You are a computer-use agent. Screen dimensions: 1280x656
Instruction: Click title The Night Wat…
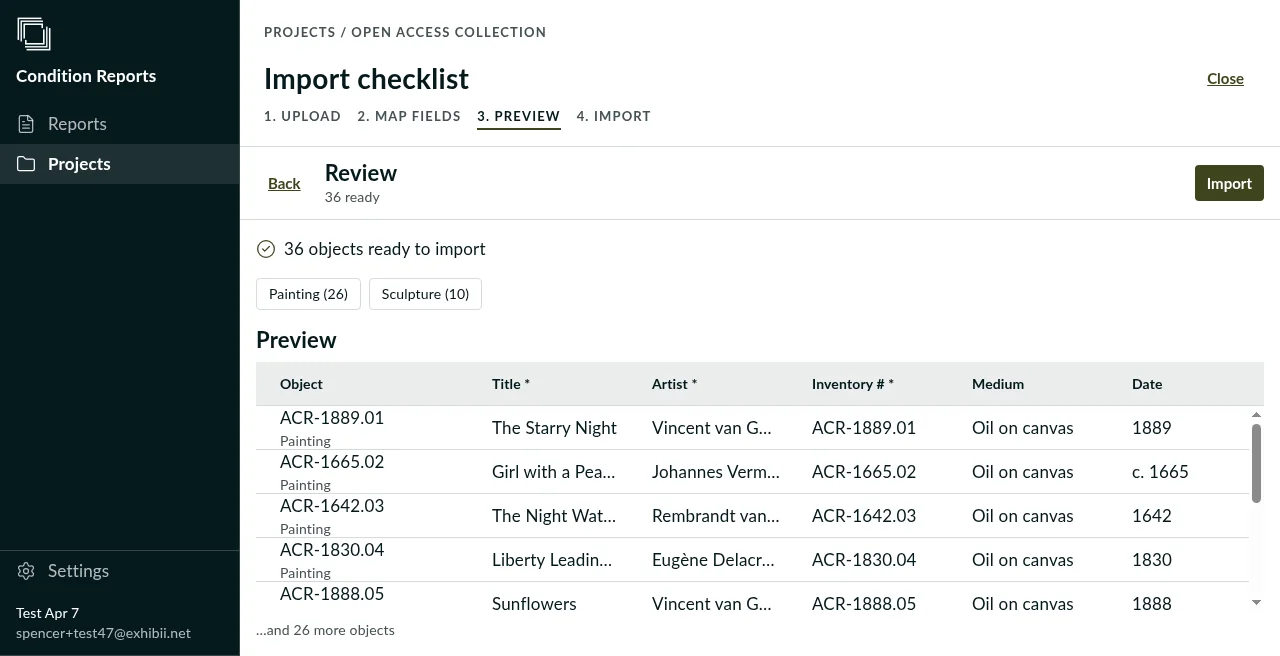pos(554,516)
